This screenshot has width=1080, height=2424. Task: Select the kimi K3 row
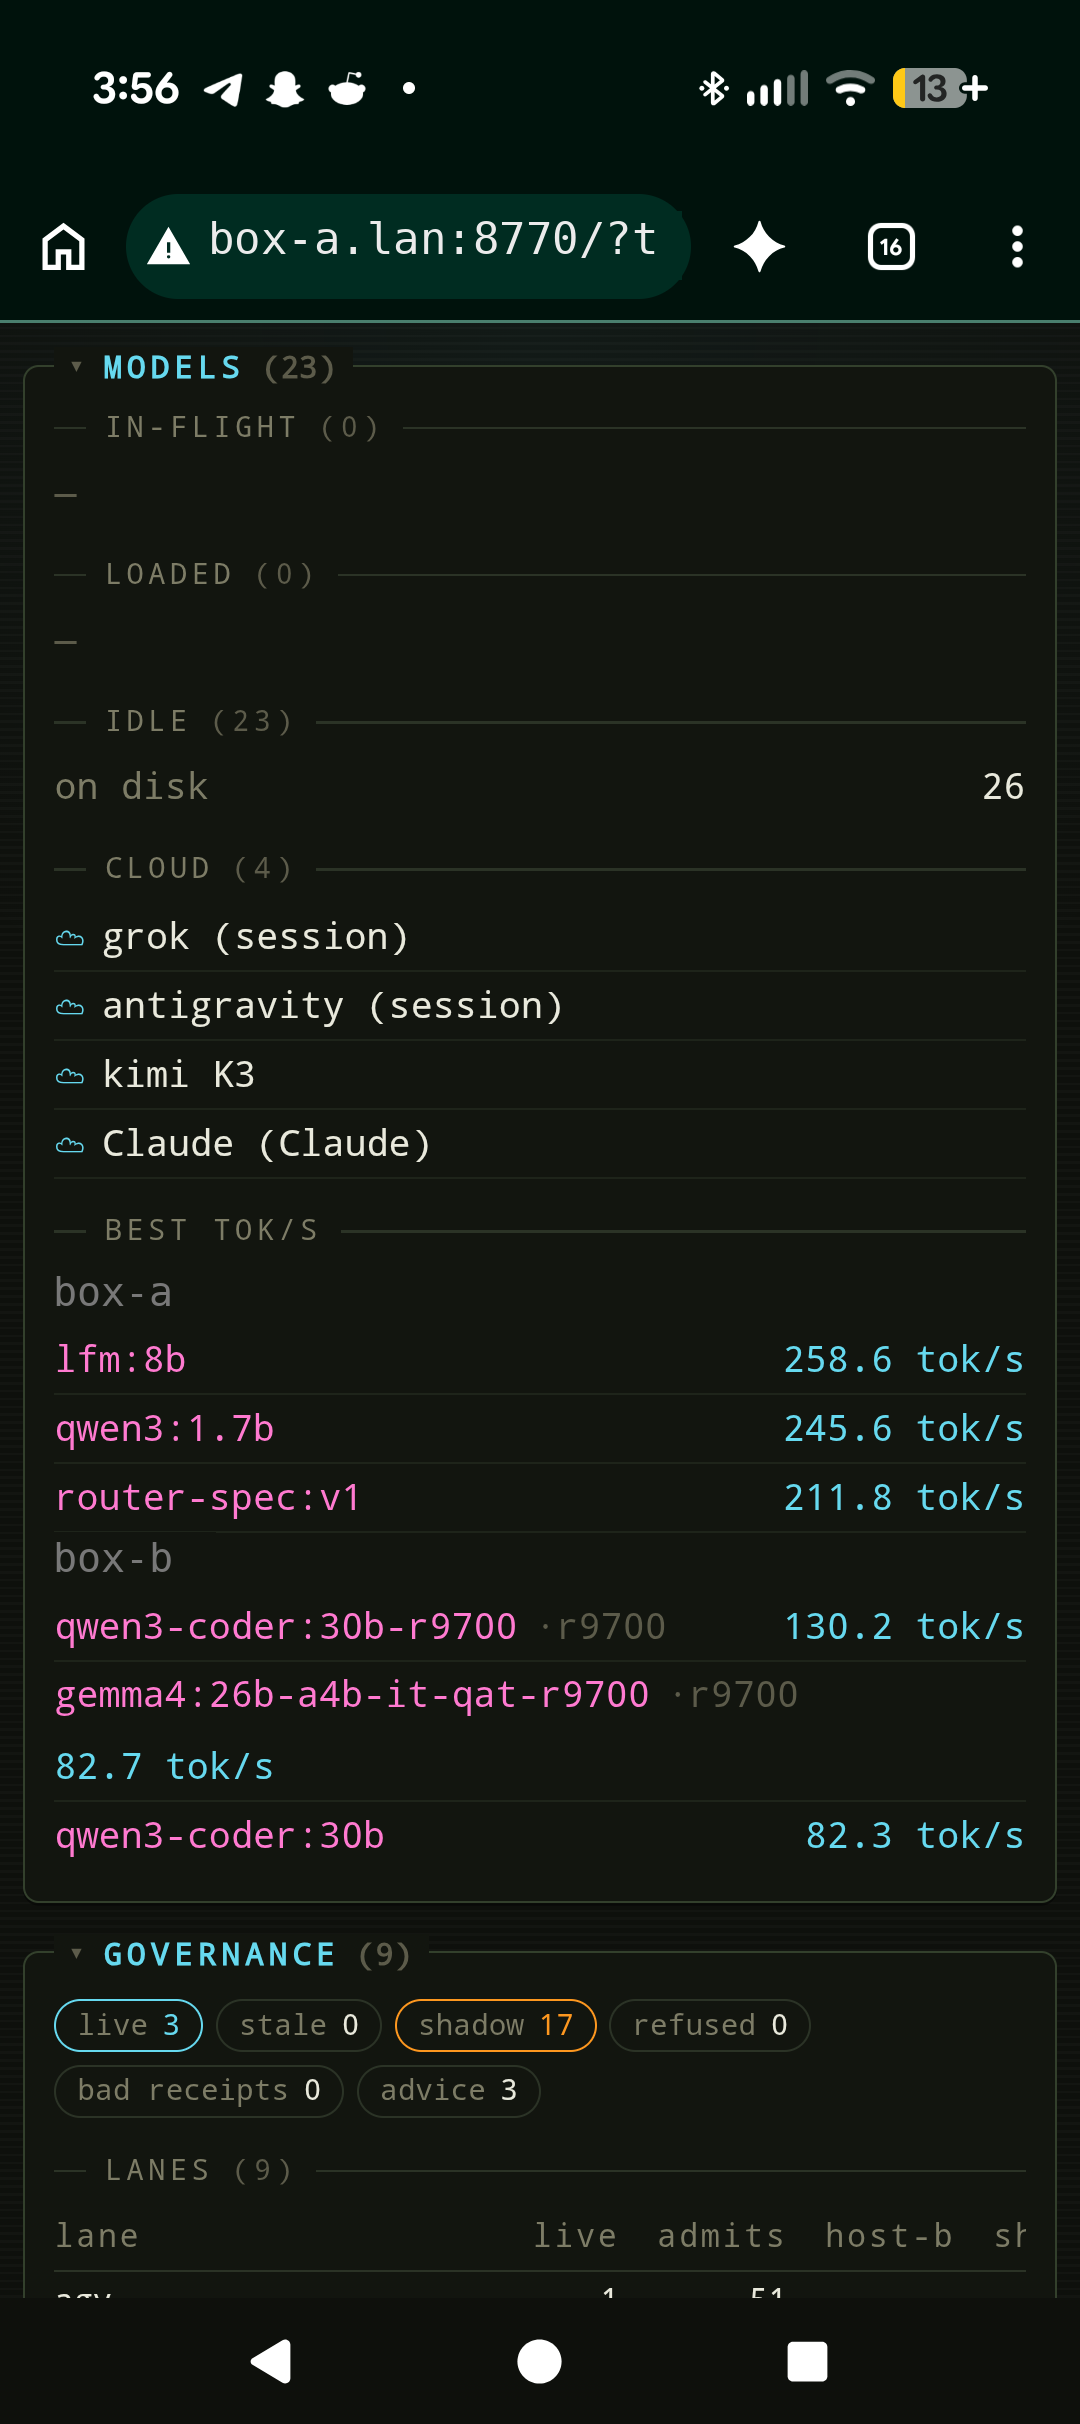click(540, 1075)
